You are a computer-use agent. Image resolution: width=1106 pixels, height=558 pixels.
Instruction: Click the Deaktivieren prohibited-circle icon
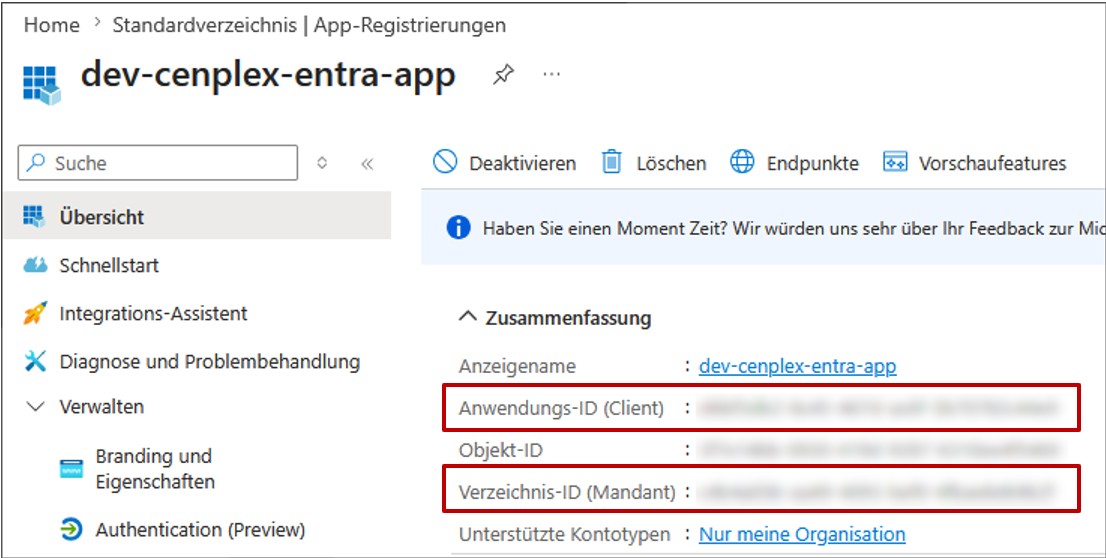pyautogui.click(x=444, y=162)
